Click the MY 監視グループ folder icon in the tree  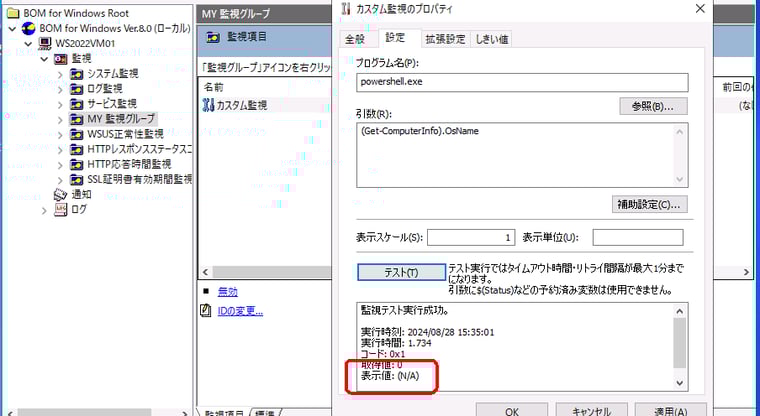point(76,119)
